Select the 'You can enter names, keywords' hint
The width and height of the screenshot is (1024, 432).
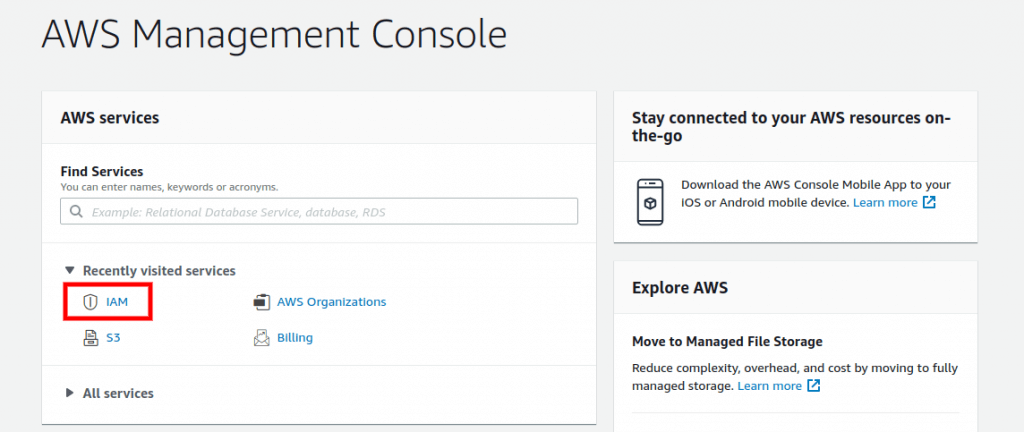(x=169, y=187)
